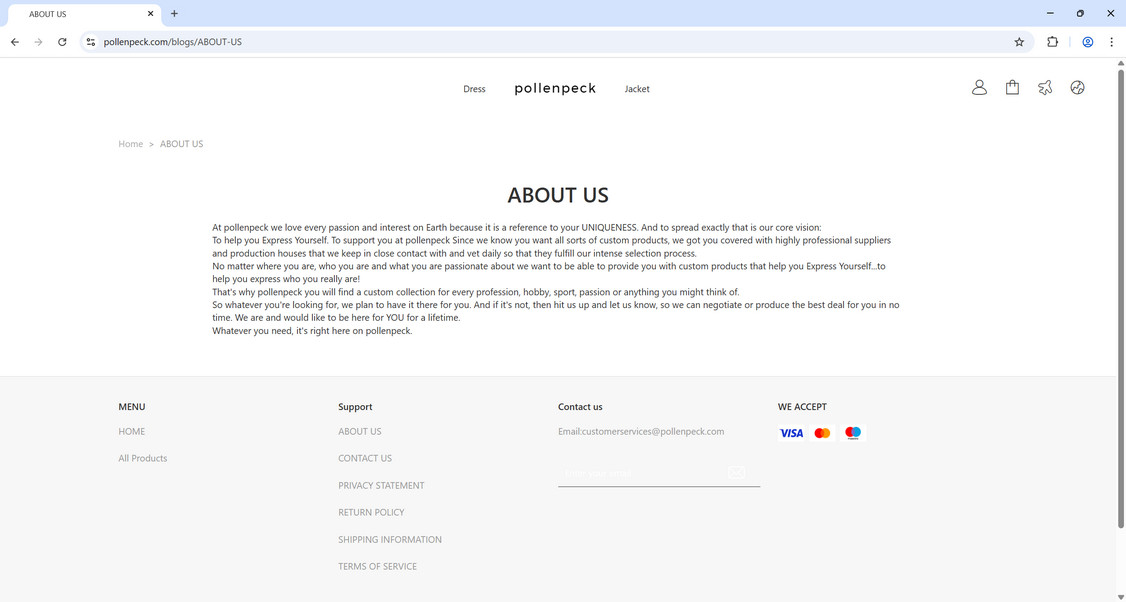
Task: Bookmark the page with the star icon
Action: click(x=1018, y=42)
